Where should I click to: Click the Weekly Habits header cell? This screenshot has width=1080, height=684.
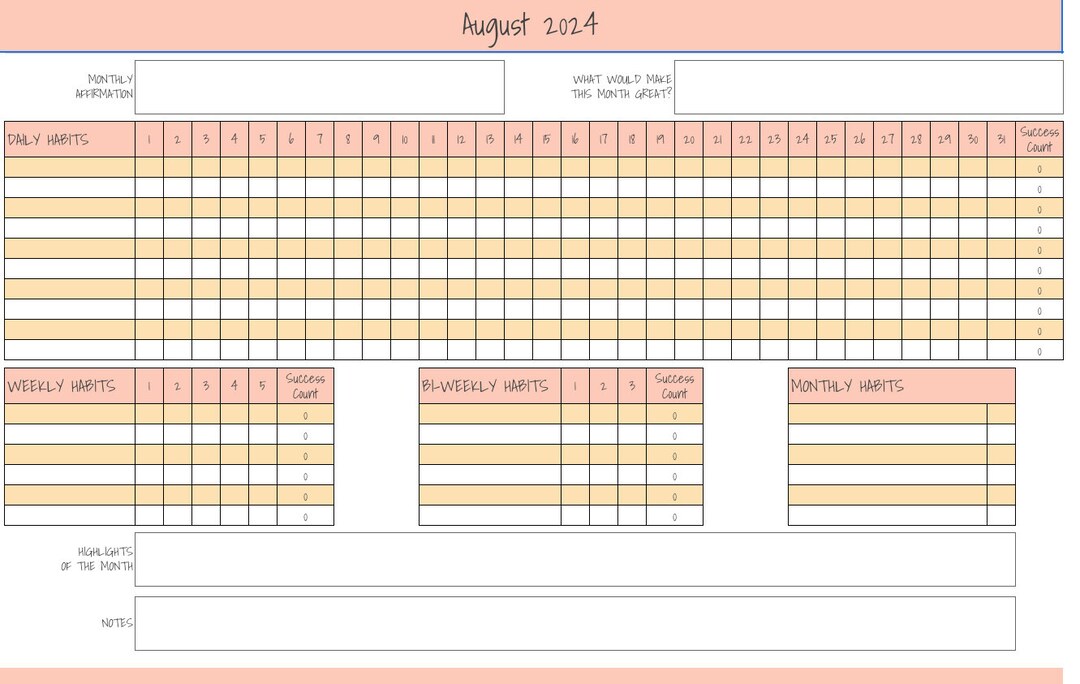[x=68, y=385]
